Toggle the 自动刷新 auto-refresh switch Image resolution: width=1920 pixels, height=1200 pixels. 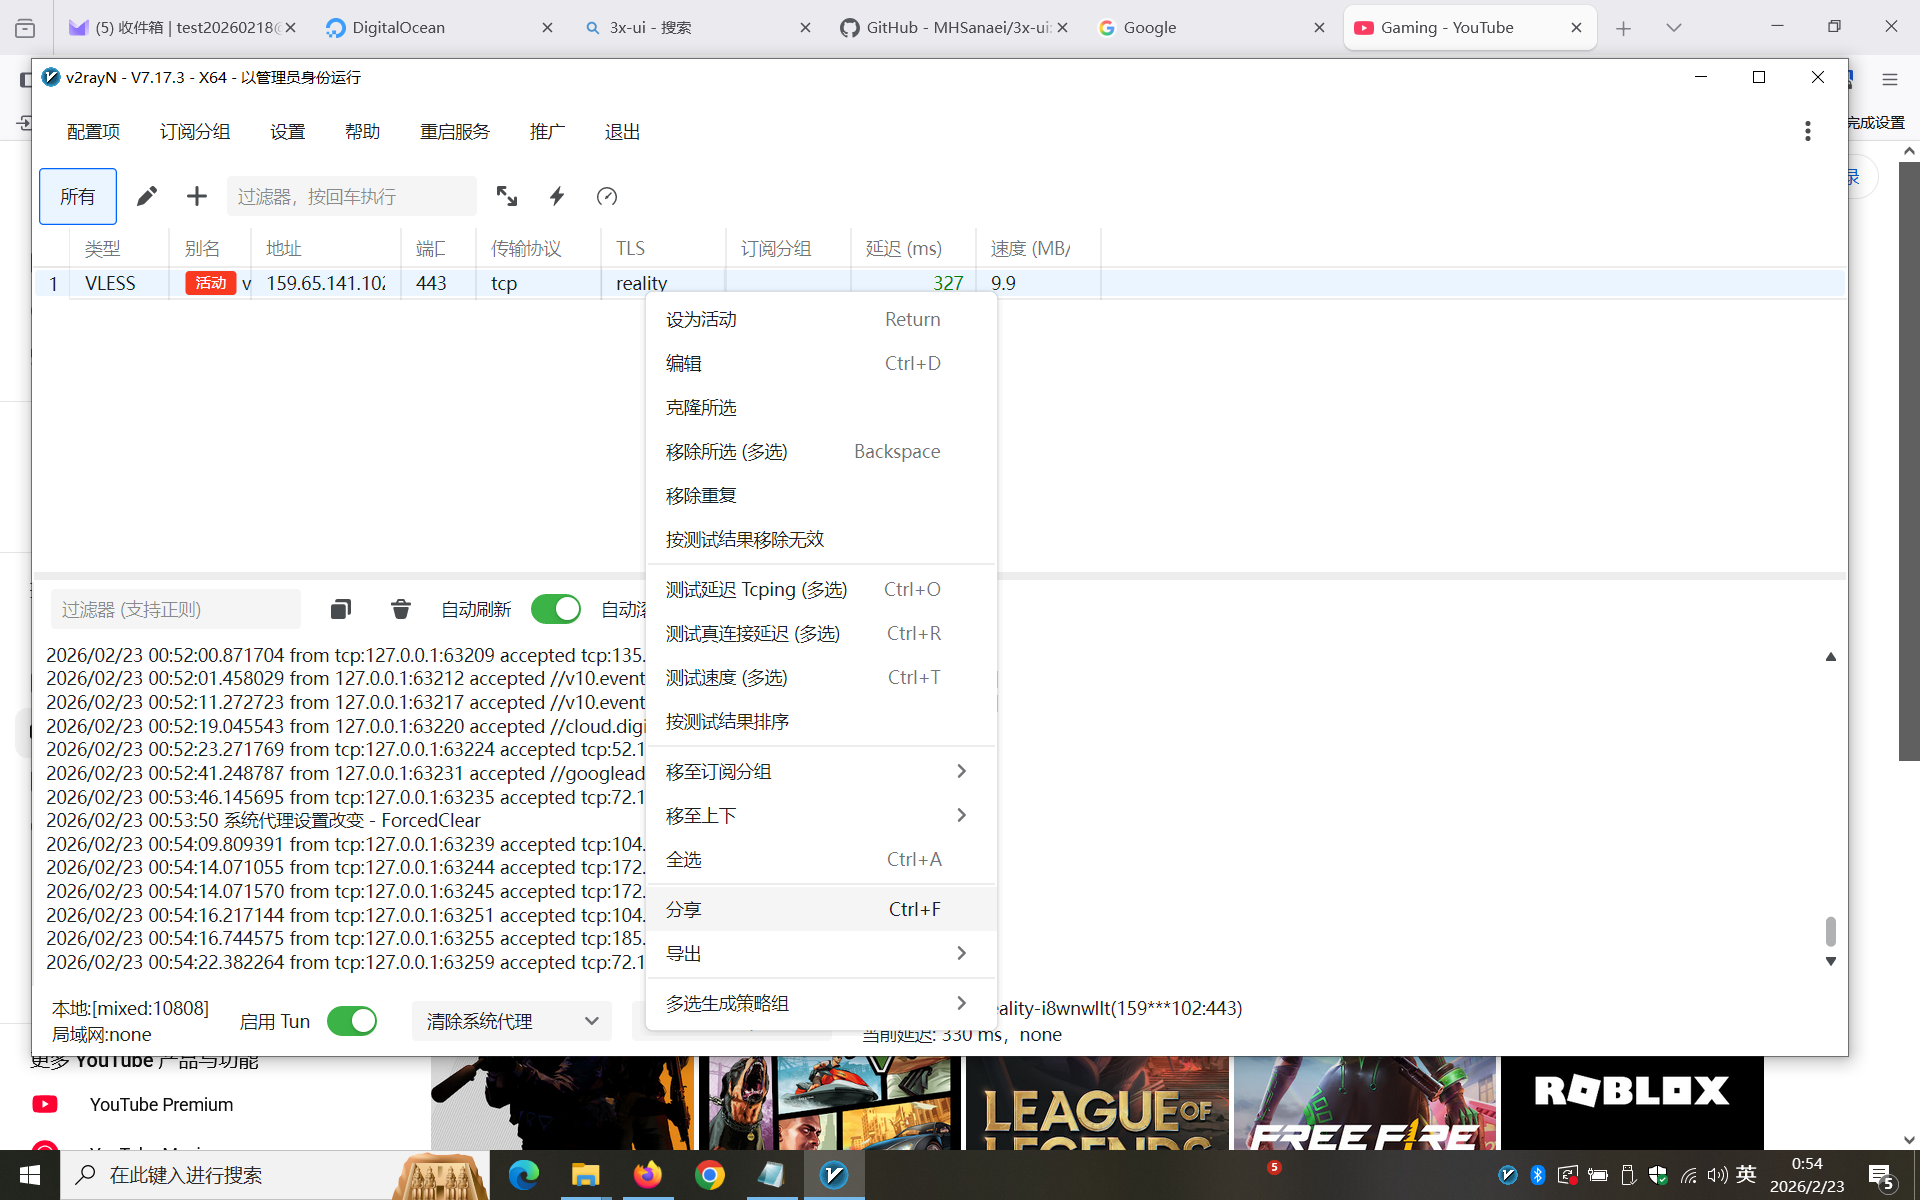(555, 609)
